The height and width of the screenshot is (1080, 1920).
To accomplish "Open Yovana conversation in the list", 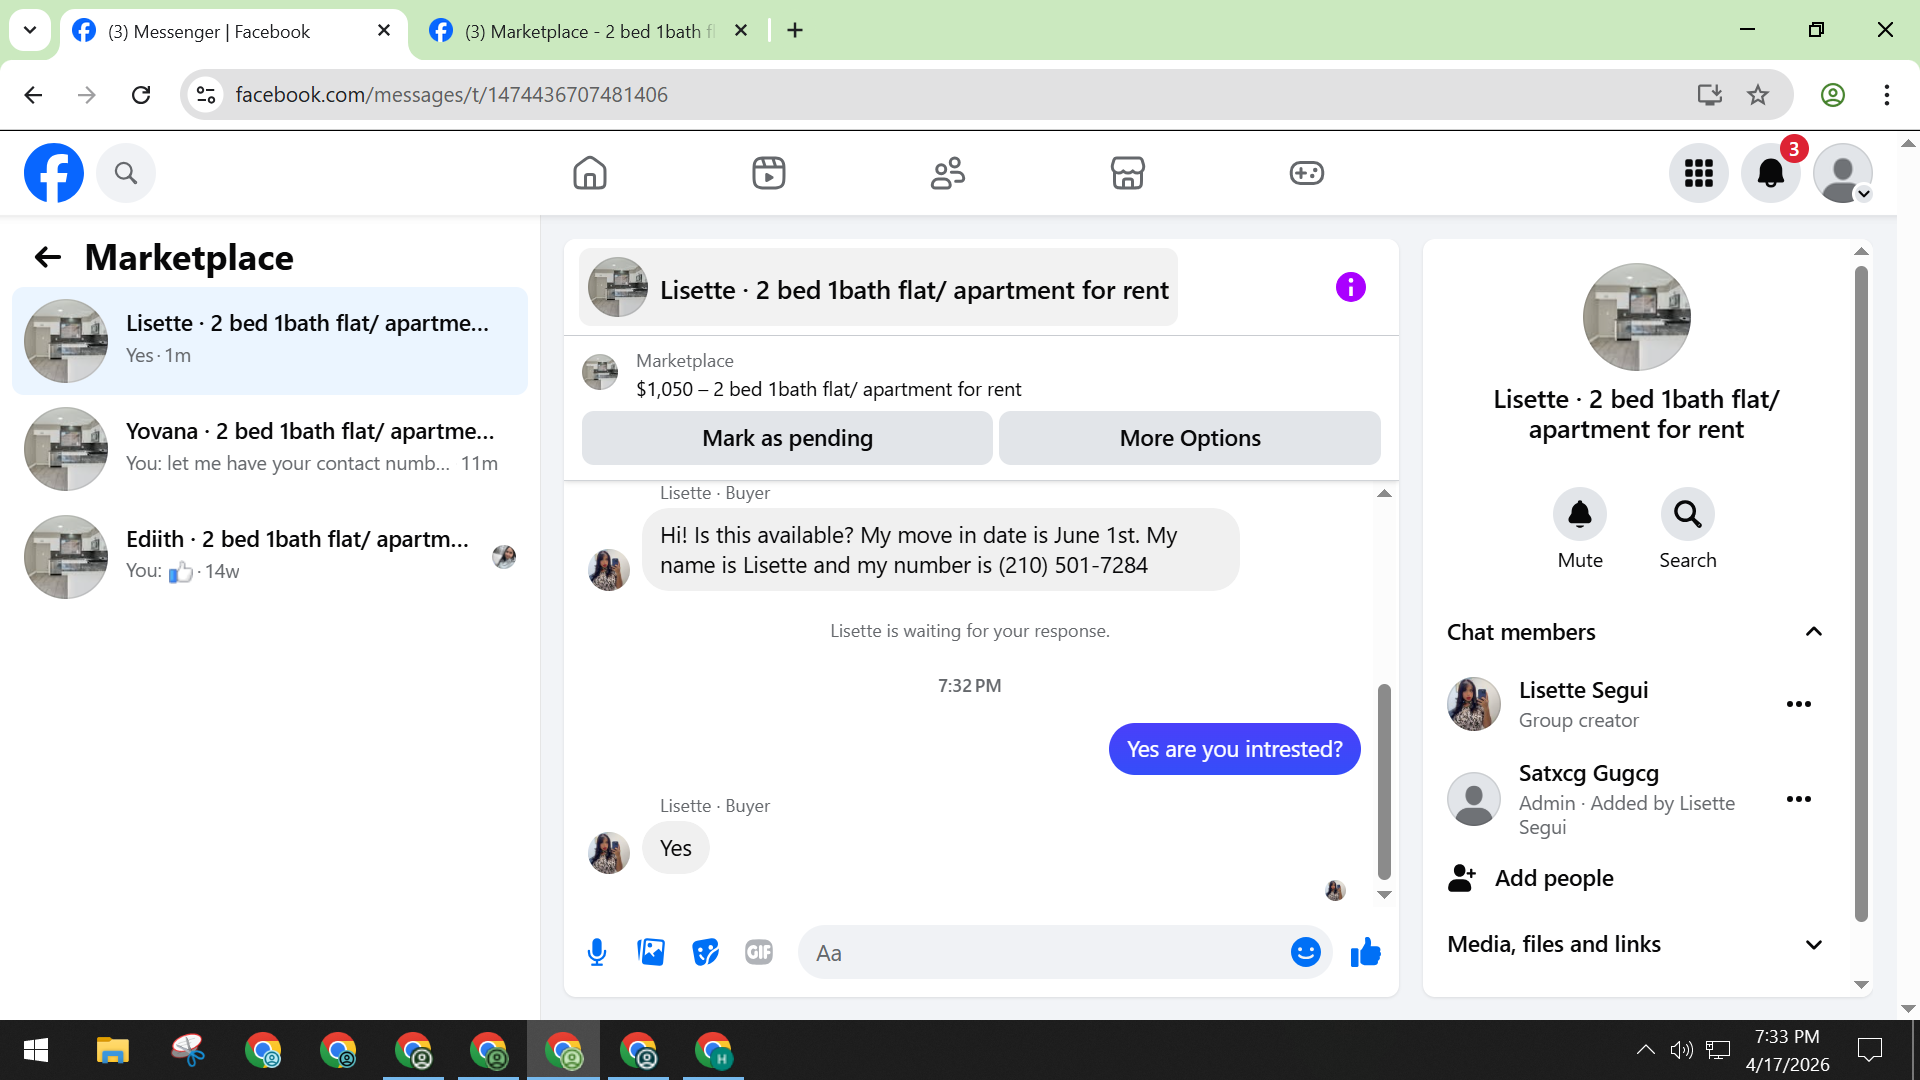I will tap(270, 447).
